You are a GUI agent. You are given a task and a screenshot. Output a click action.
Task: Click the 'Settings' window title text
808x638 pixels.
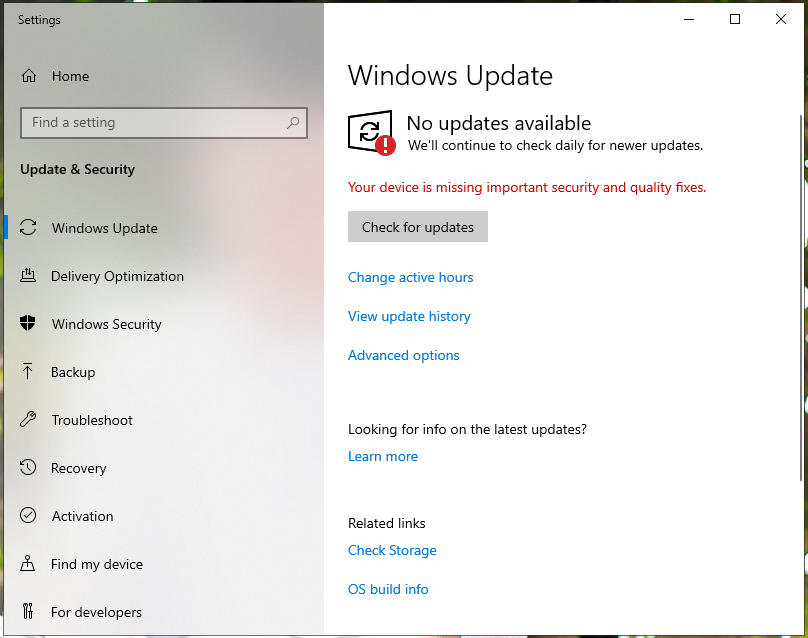click(x=39, y=20)
